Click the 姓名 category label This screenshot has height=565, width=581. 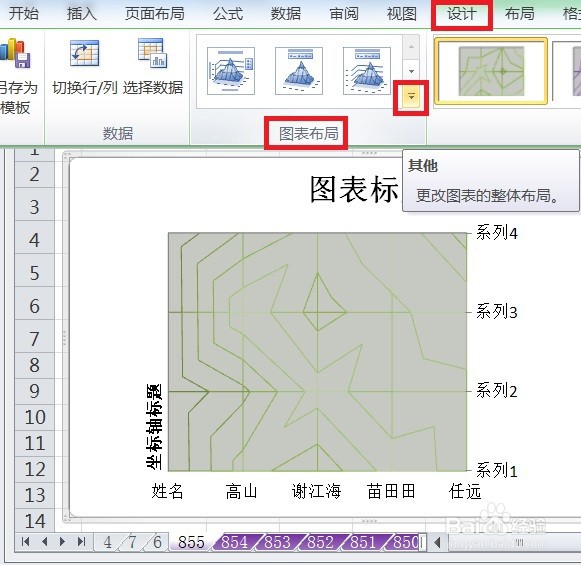167,492
